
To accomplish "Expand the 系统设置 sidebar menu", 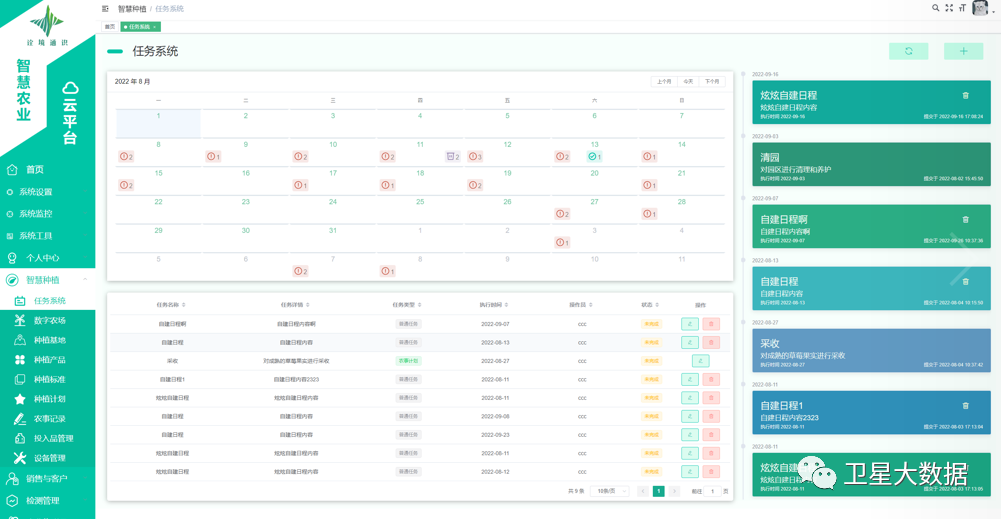I will [x=36, y=192].
